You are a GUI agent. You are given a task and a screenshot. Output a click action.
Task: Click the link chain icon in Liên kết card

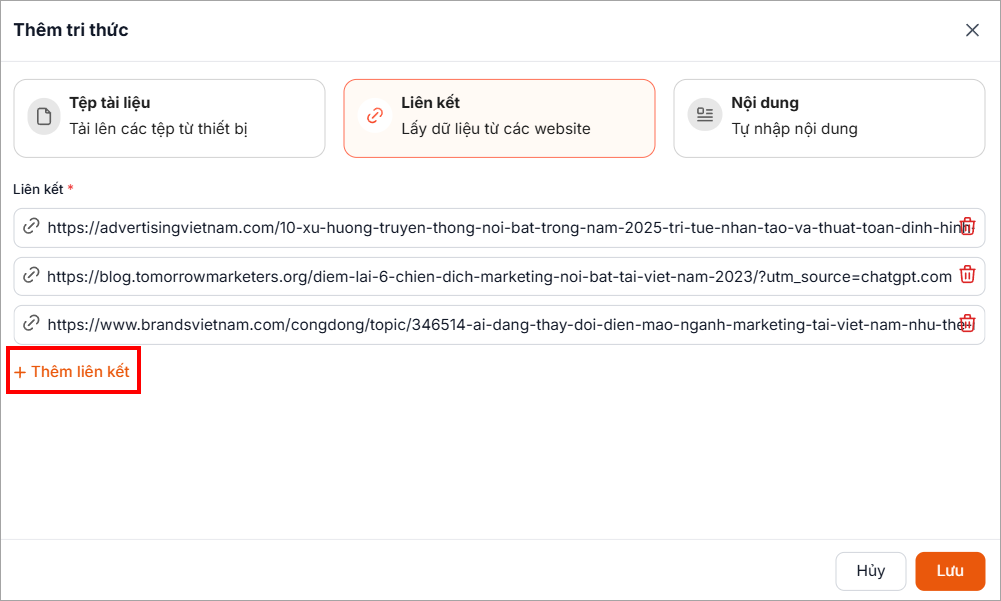[375, 115]
